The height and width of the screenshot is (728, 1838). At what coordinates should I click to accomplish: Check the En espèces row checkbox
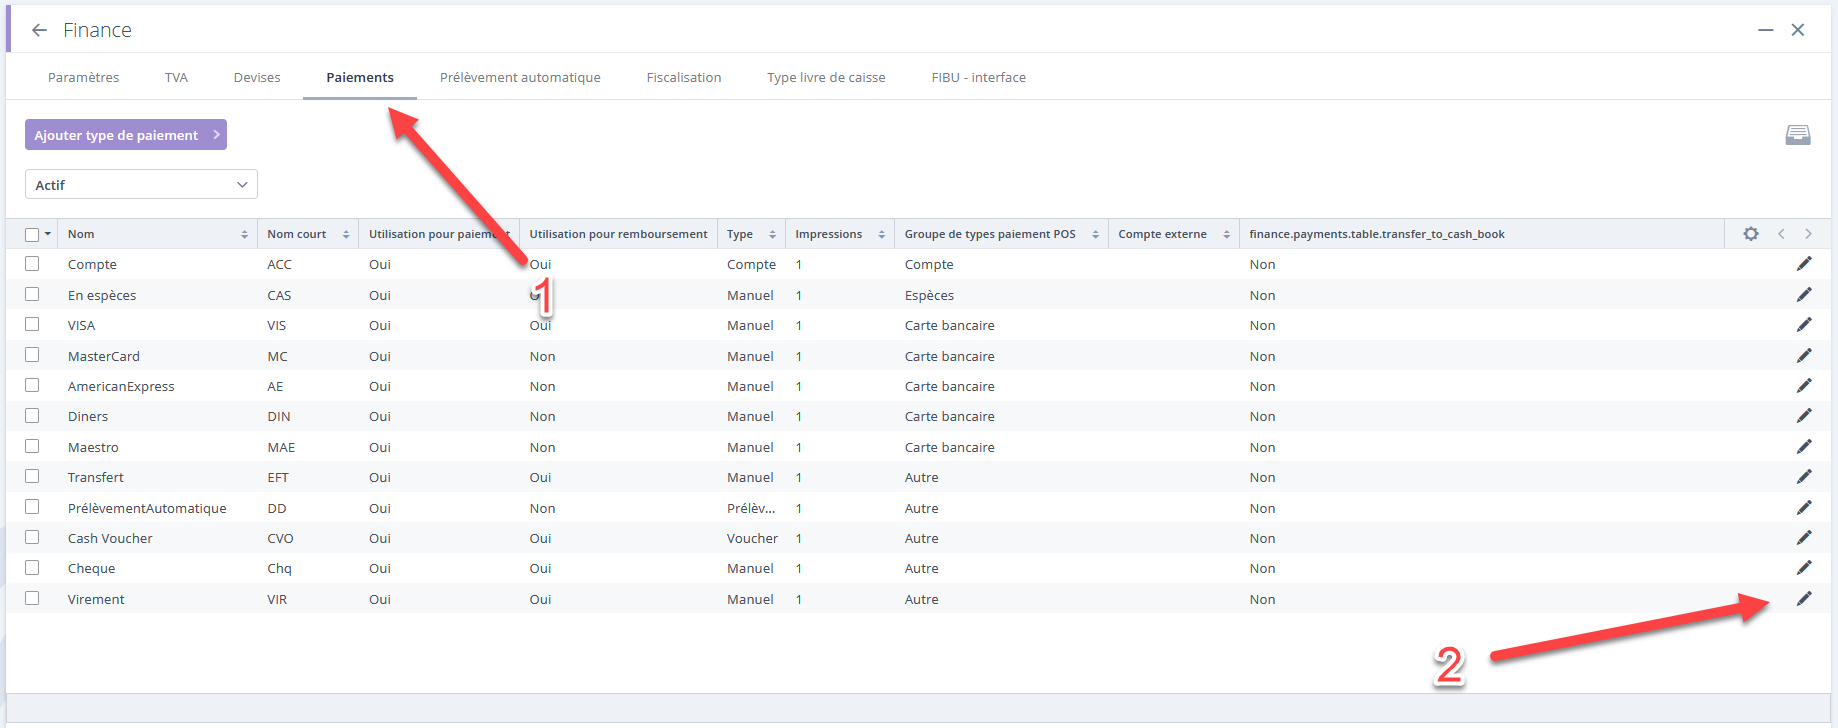coord(32,294)
